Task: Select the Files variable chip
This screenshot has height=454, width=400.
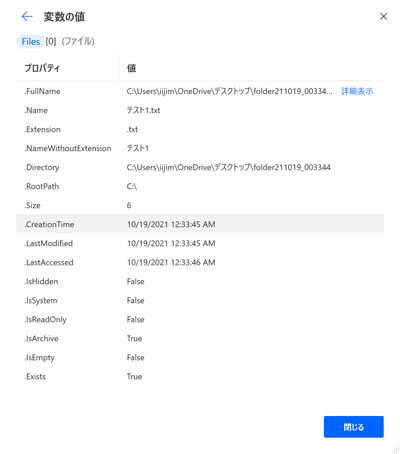Action: (x=30, y=42)
